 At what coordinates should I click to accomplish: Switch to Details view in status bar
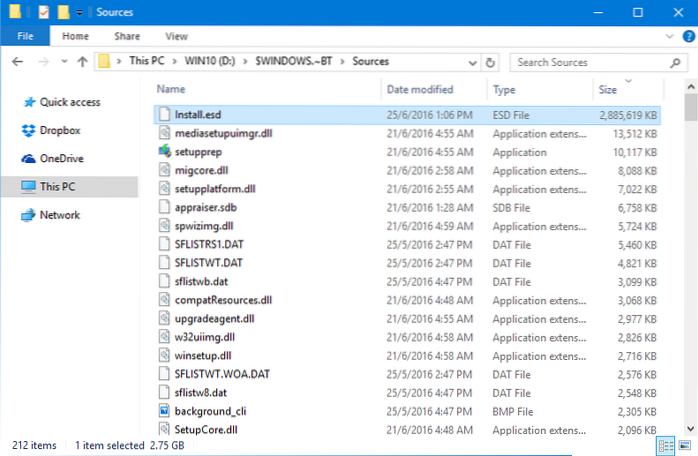(x=666, y=445)
